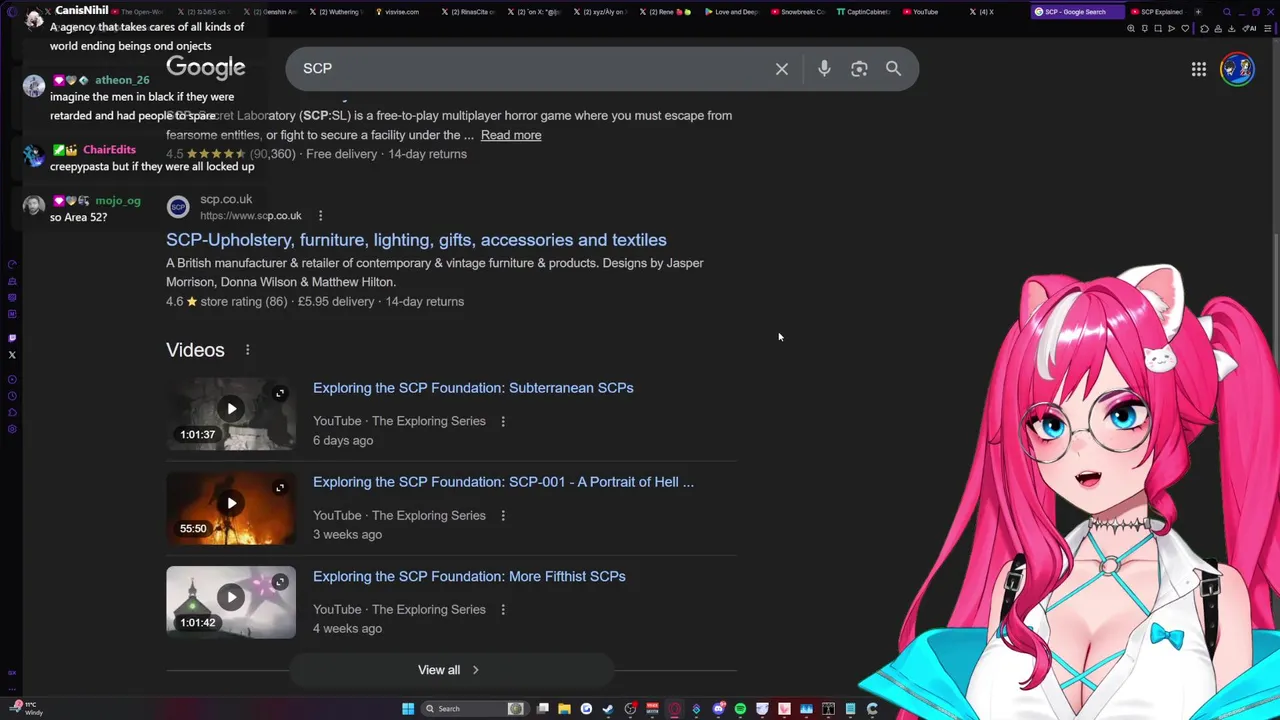This screenshot has width=1280, height=720.
Task: Open the scp.co.uk result options menu
Action: [x=320, y=215]
